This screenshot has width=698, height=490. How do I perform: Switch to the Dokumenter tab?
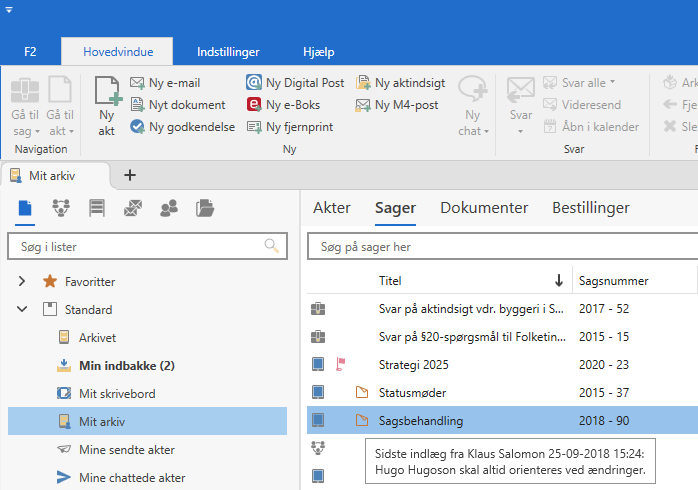click(x=484, y=208)
